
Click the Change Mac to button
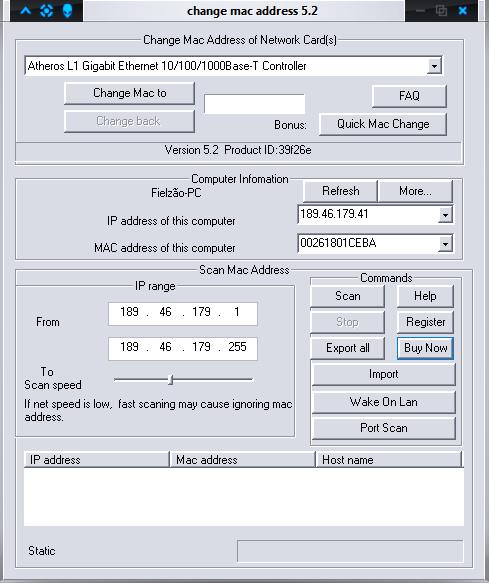[129, 93]
